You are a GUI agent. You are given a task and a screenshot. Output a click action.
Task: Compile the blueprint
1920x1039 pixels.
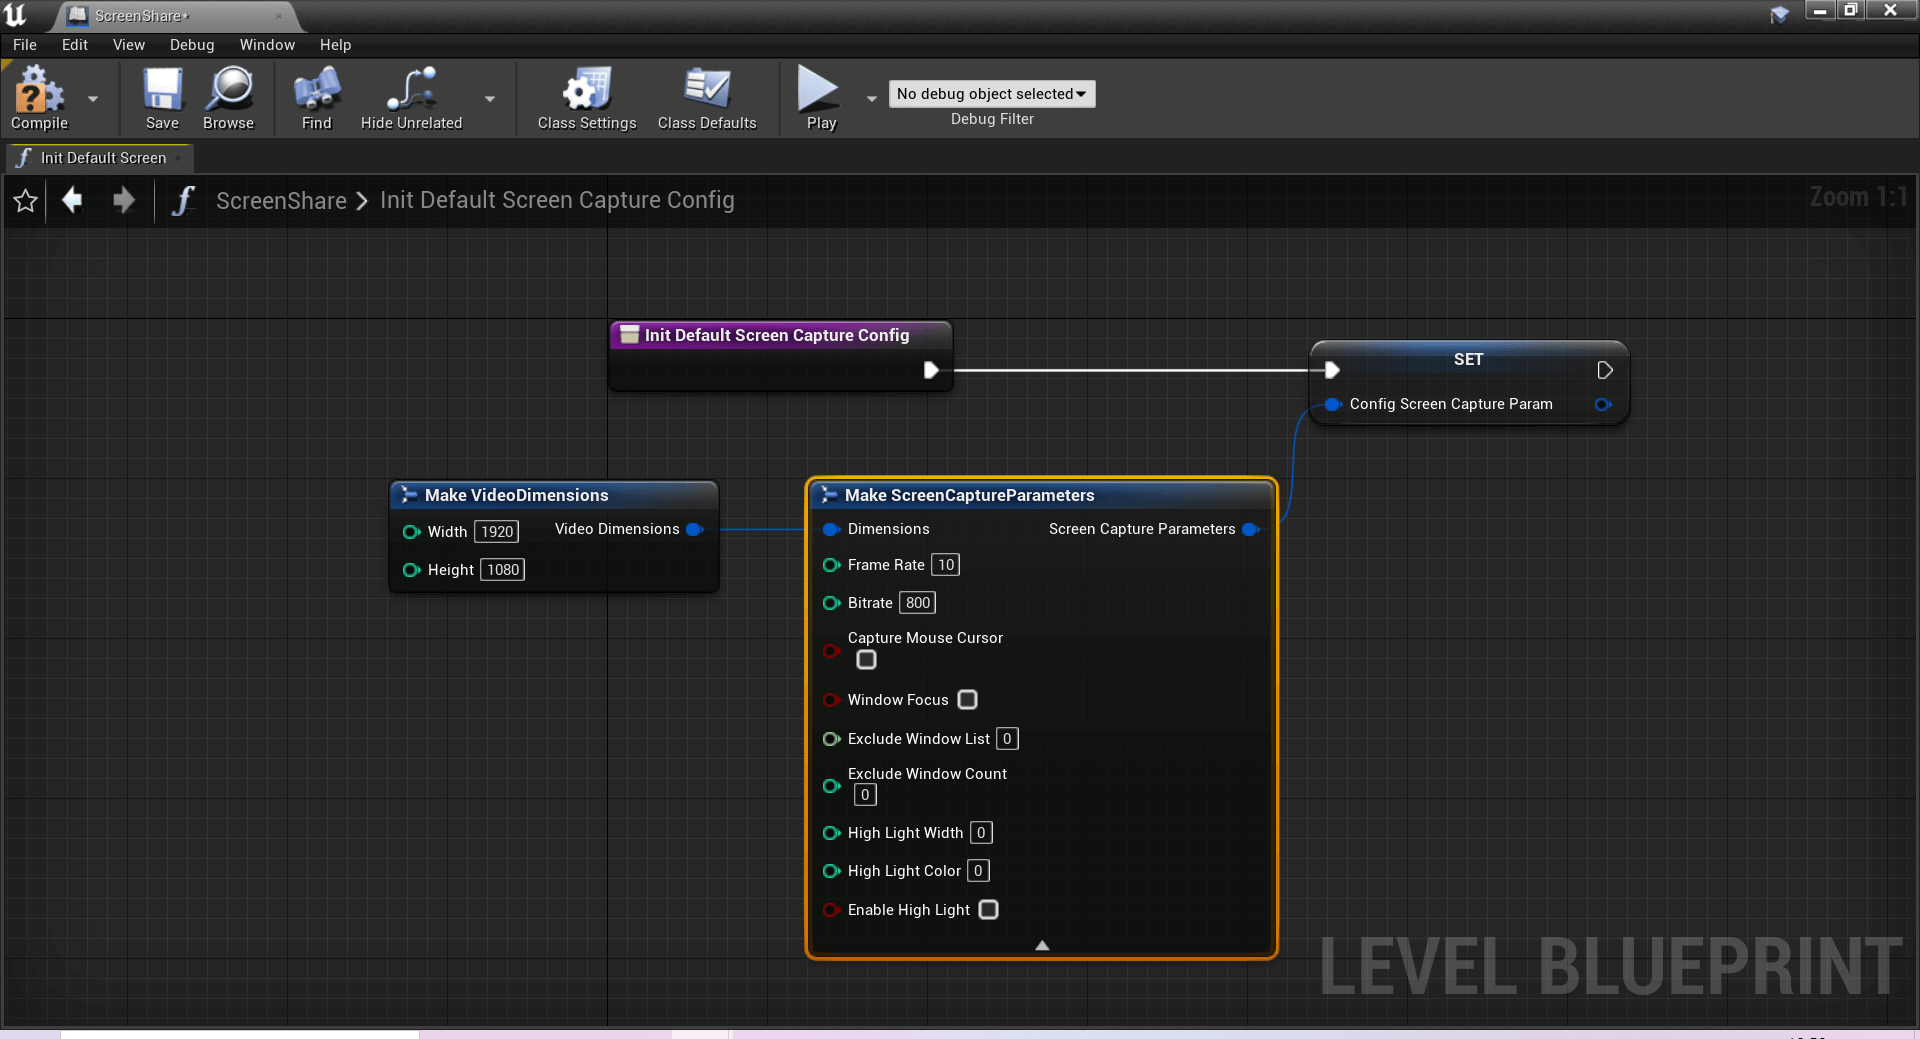(x=39, y=98)
